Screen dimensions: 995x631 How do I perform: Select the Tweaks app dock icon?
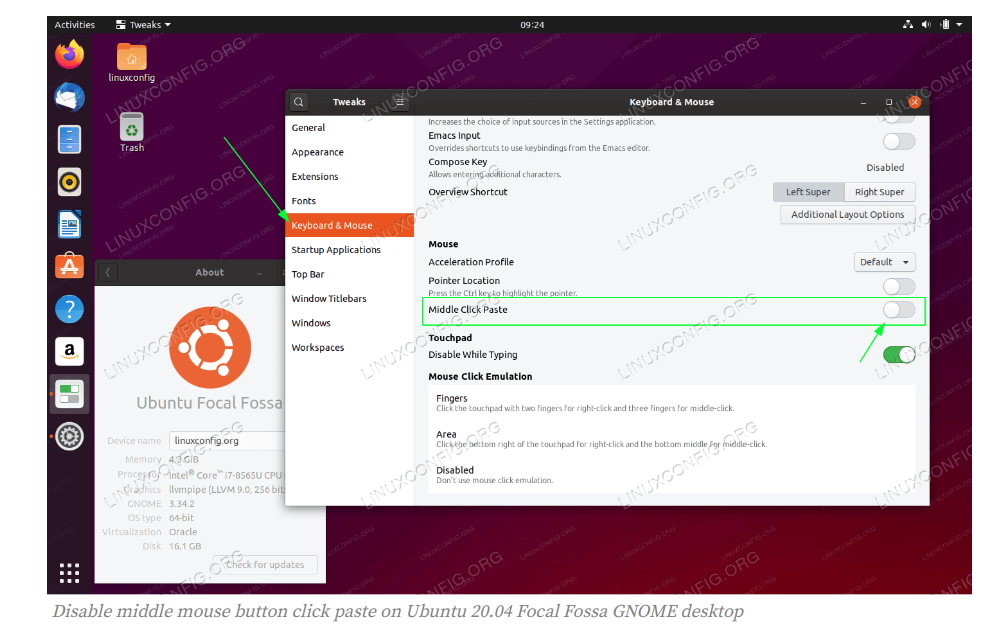pos(69,394)
